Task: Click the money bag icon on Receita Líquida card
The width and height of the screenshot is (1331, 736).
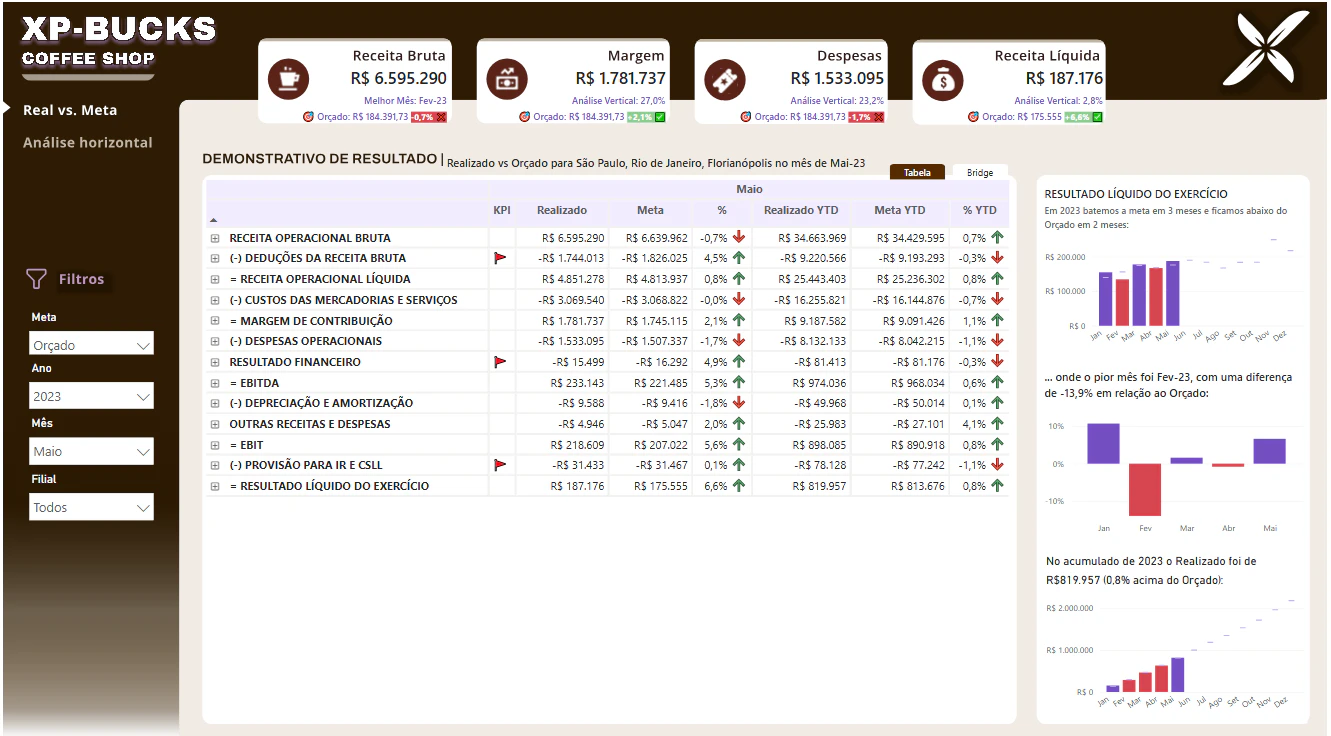Action: [943, 79]
